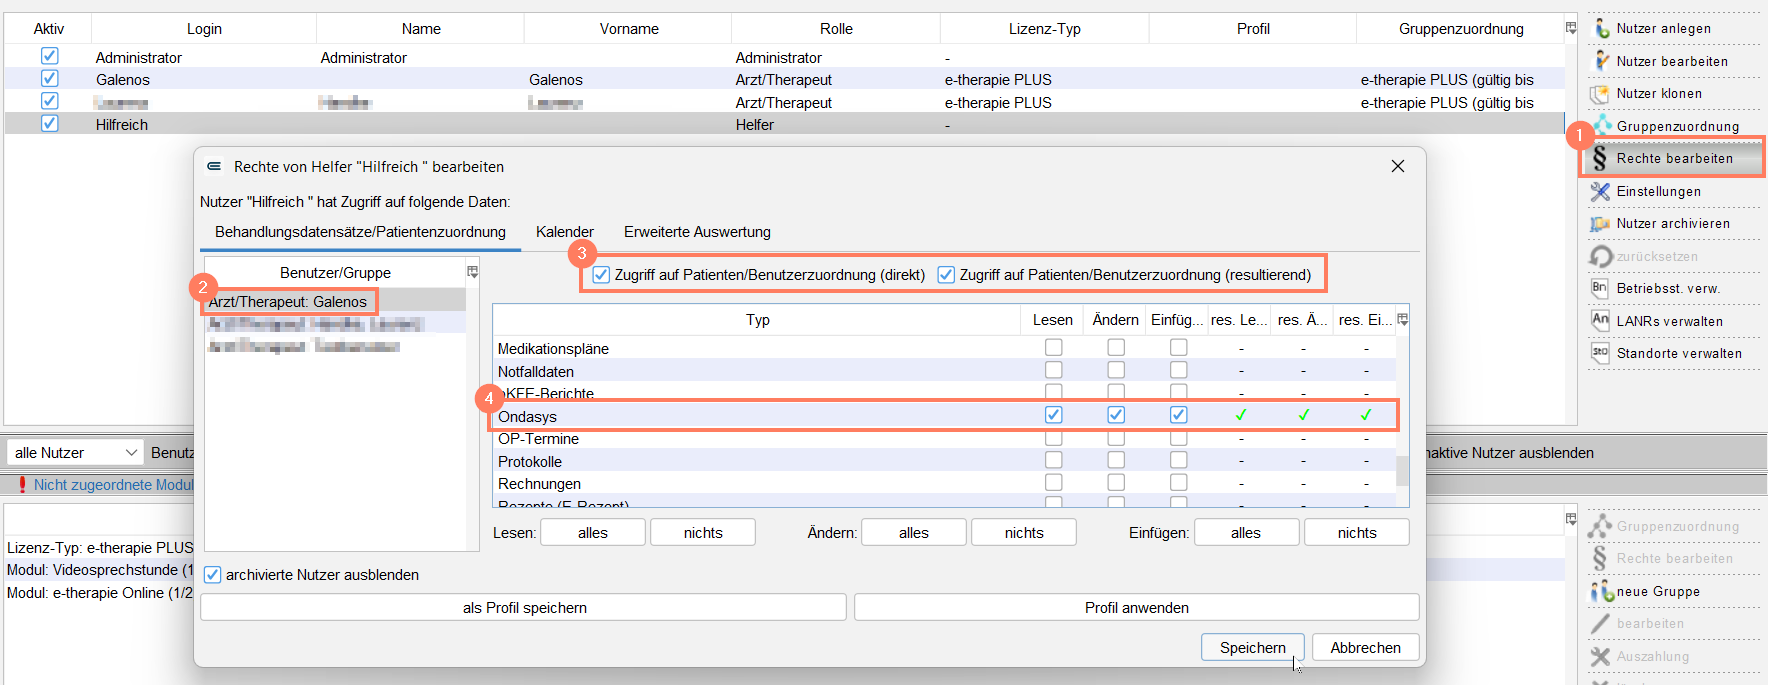Click the Standorte verwalten icon
Image resolution: width=1768 pixels, height=685 pixels.
(x=1600, y=353)
